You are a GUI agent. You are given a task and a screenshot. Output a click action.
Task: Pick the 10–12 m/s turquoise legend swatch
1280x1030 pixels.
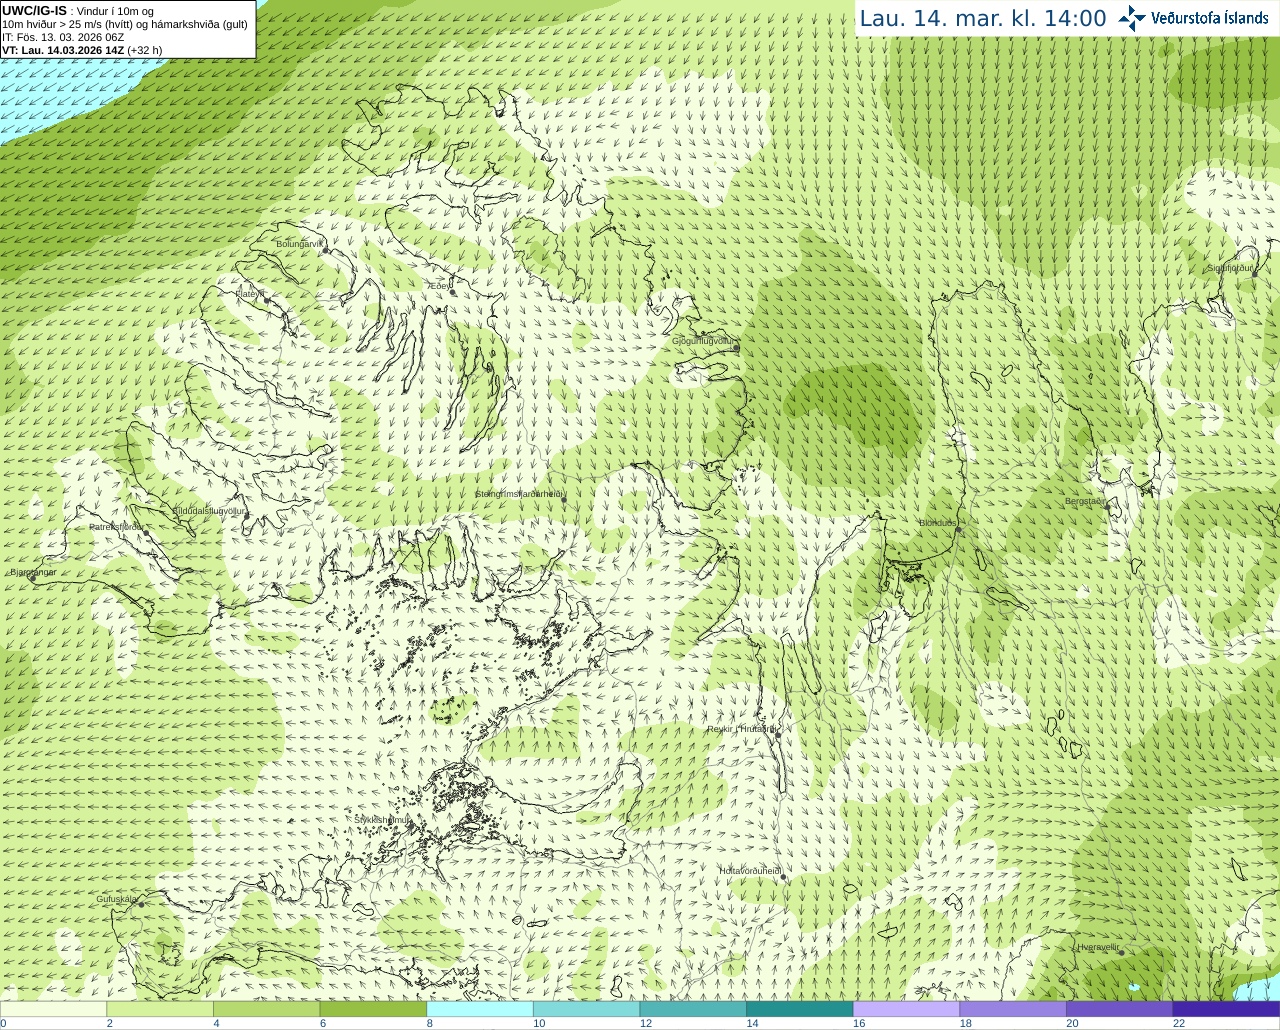(x=587, y=1009)
